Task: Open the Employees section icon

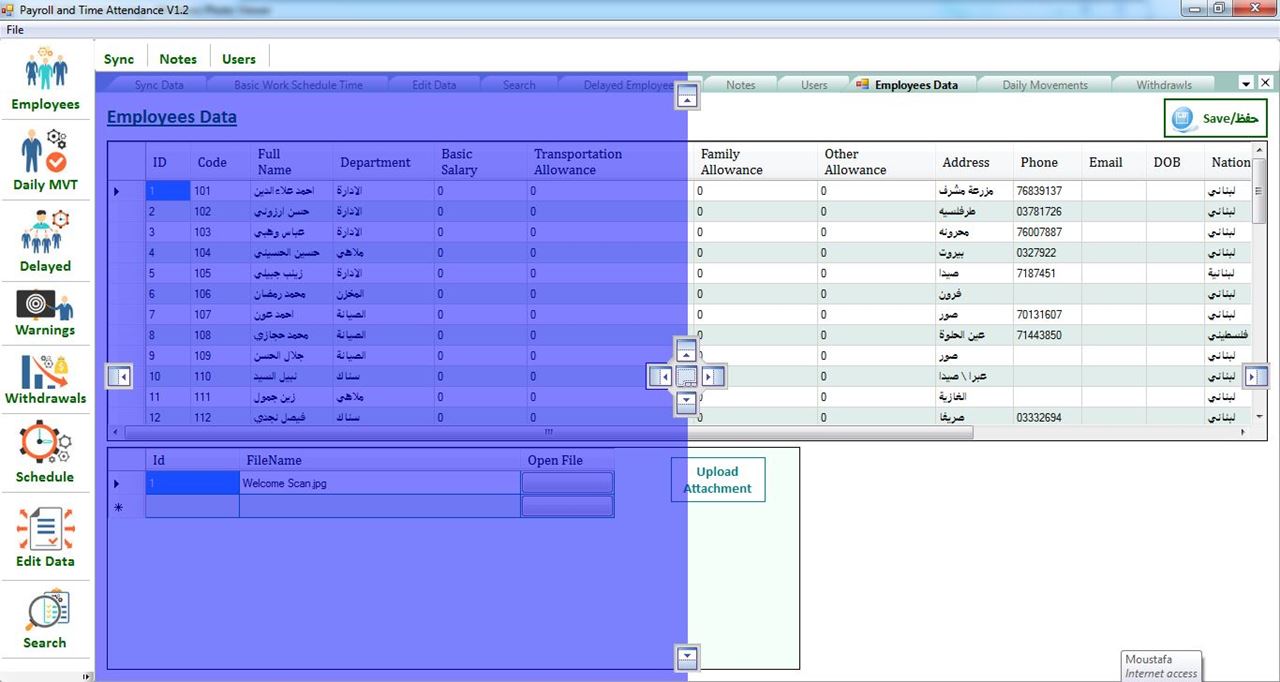Action: pyautogui.click(x=46, y=79)
